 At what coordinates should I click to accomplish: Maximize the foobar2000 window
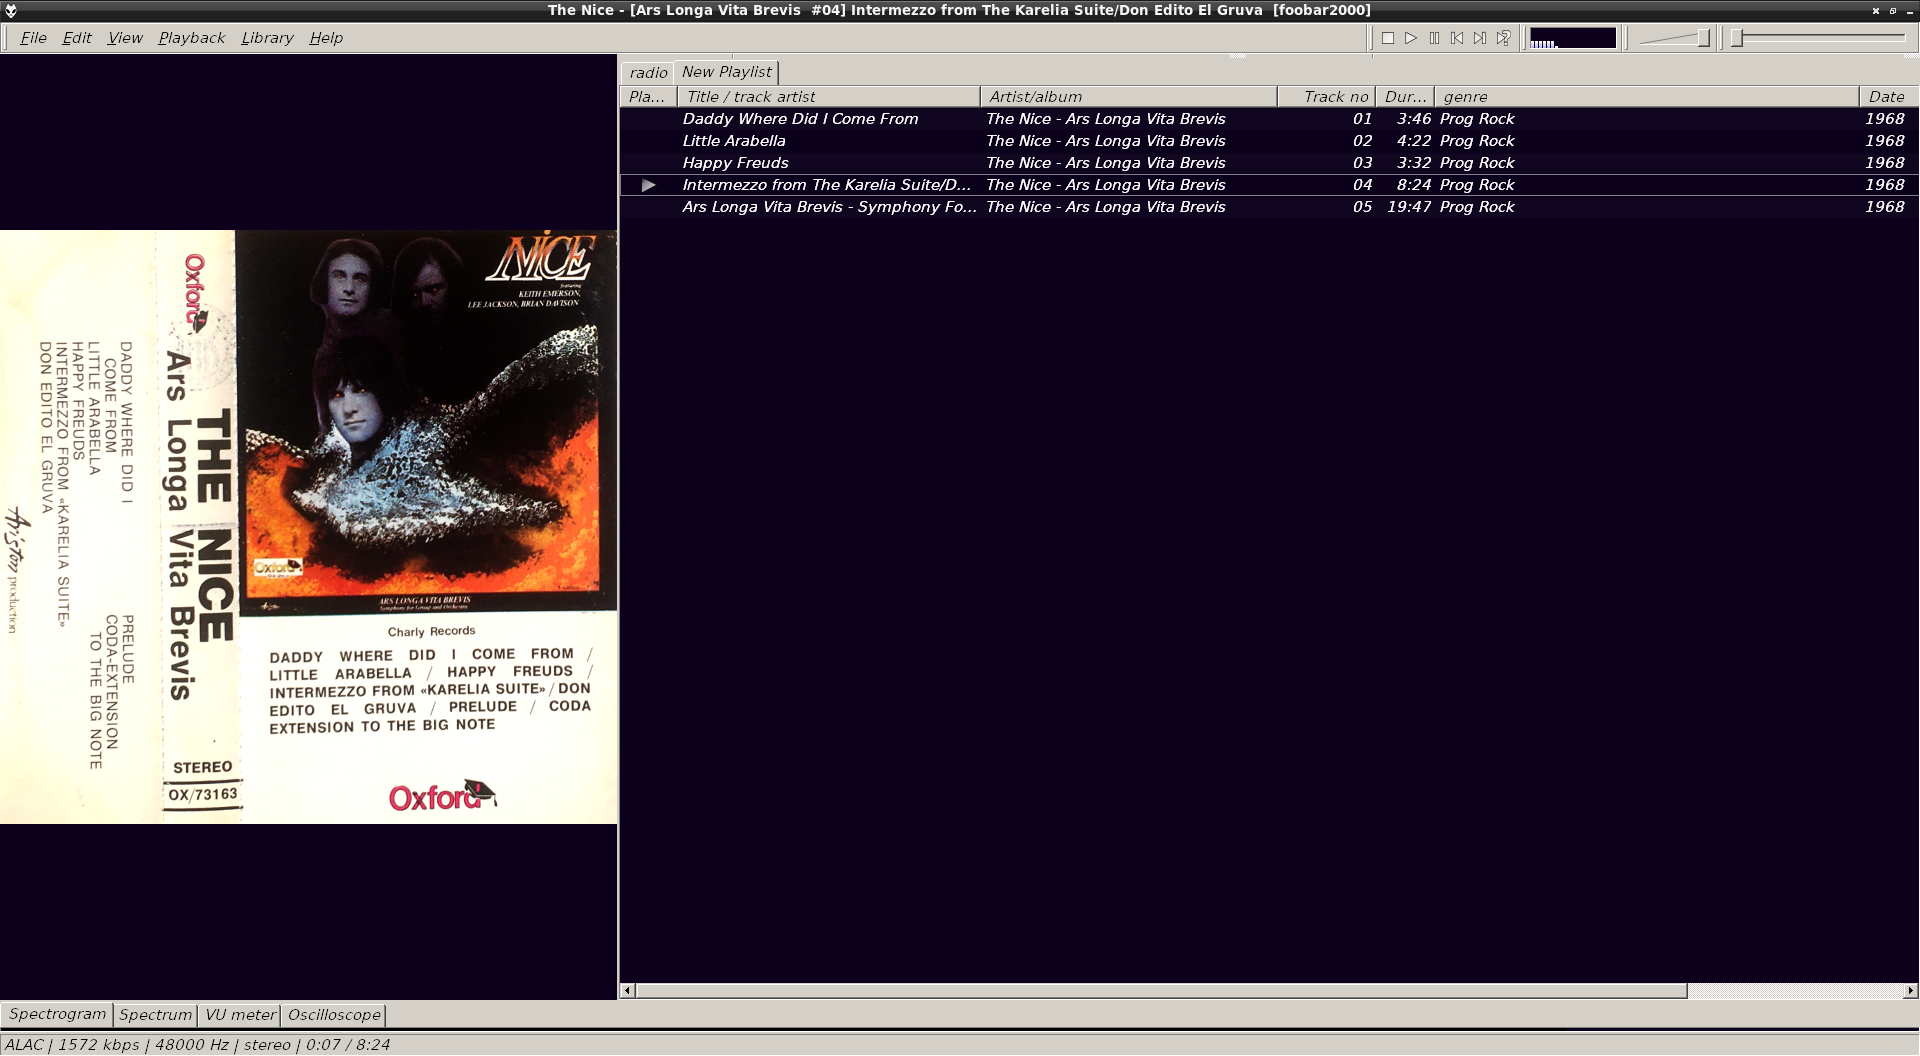(1893, 10)
